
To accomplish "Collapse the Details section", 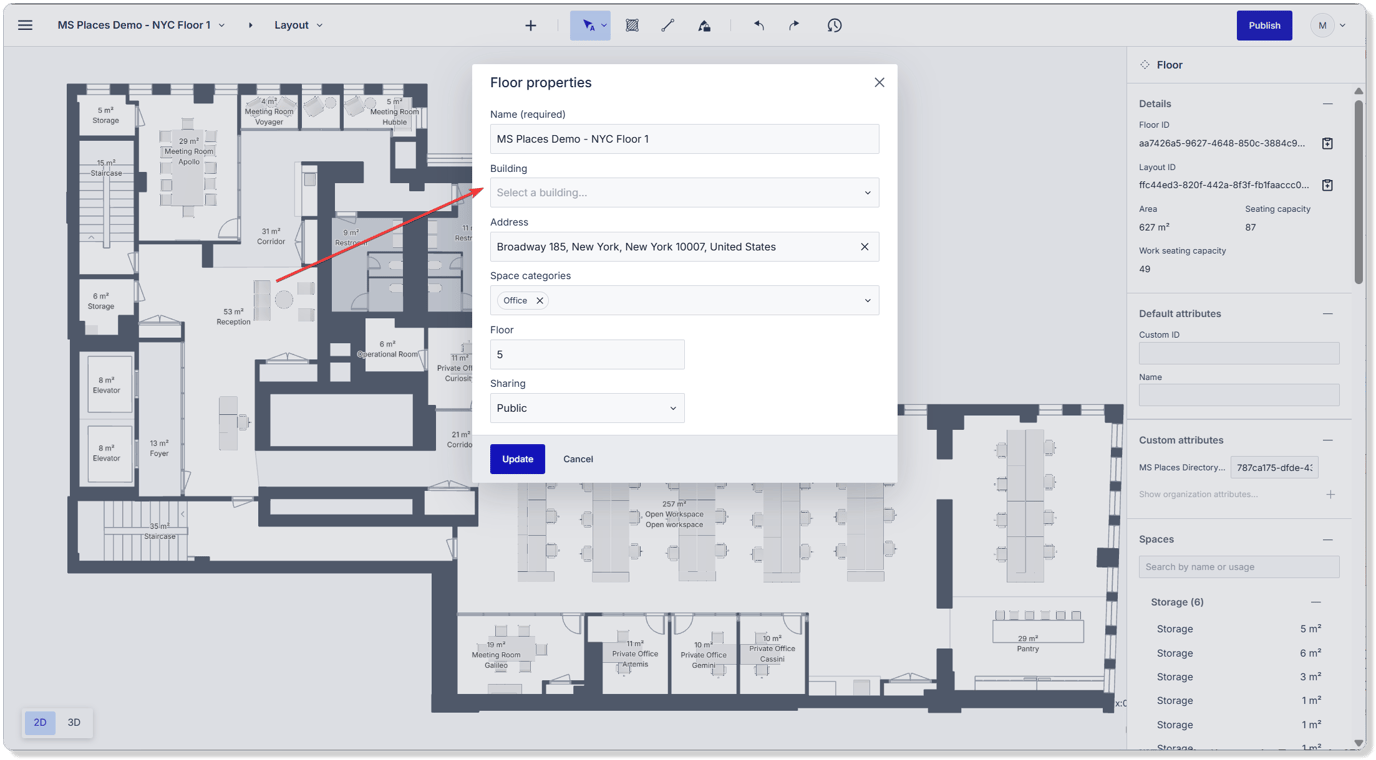I will click(1327, 103).
